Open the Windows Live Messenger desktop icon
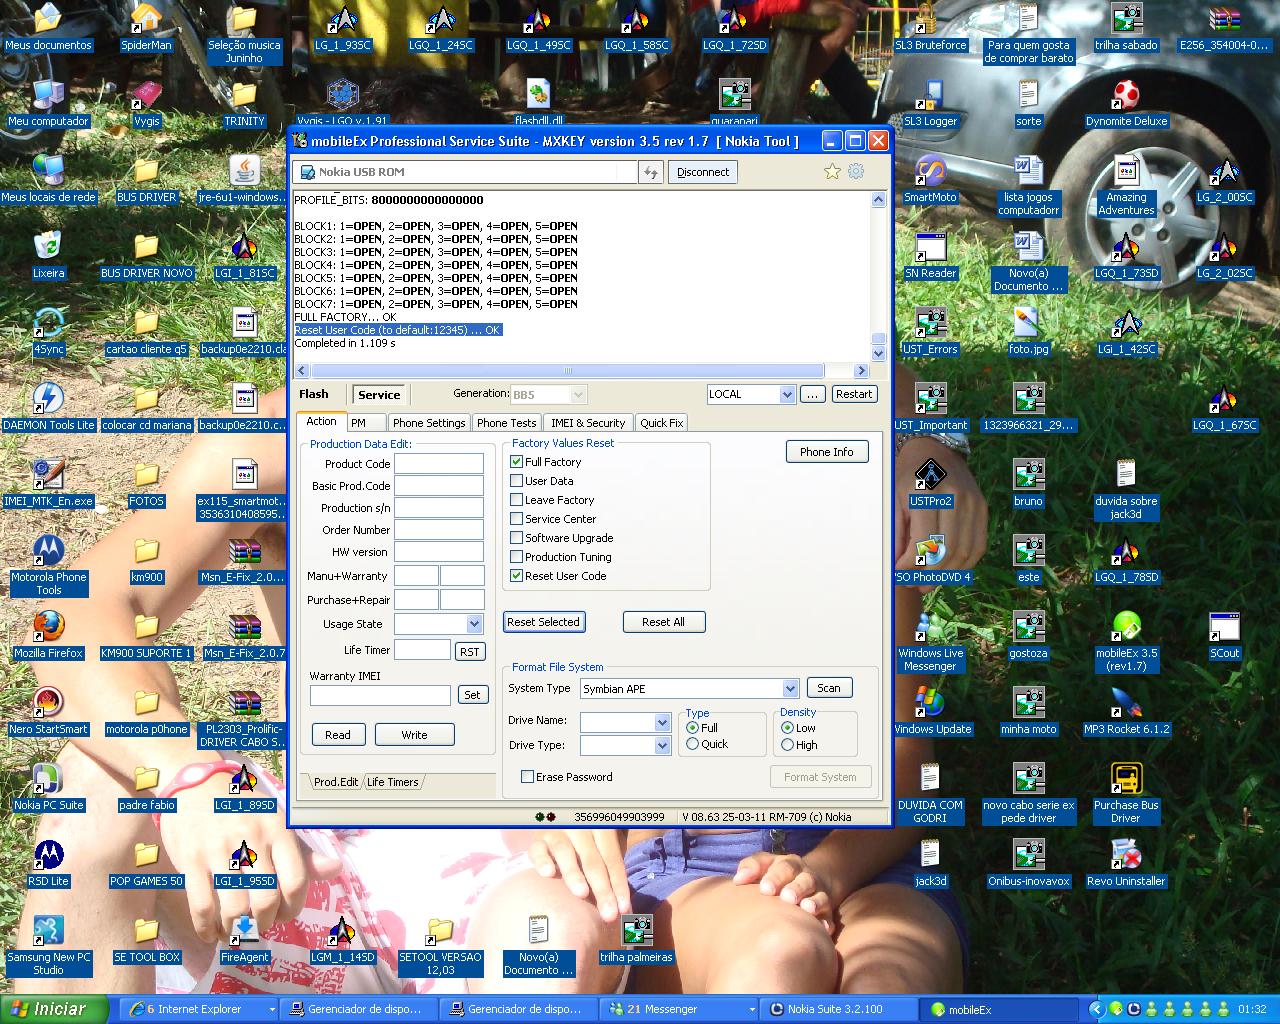 click(930, 641)
